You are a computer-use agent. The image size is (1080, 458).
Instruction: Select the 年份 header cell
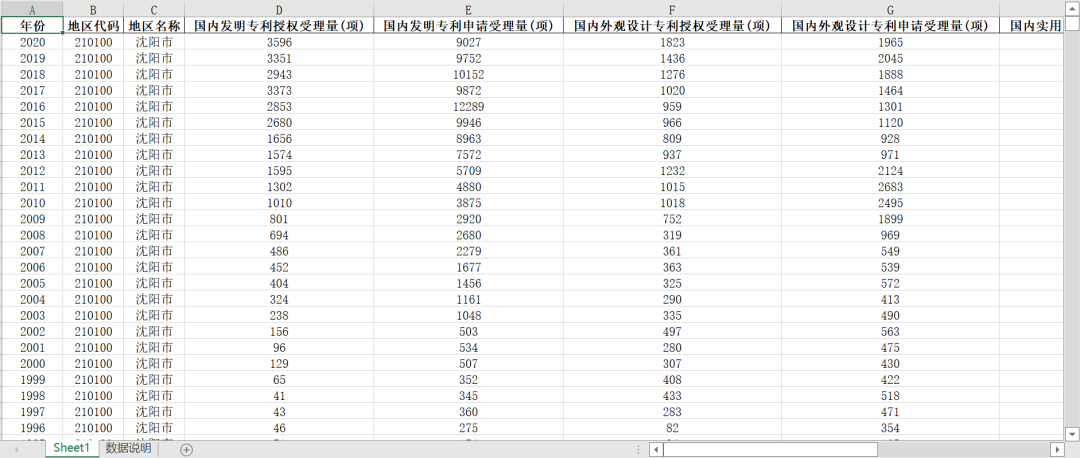(32, 26)
